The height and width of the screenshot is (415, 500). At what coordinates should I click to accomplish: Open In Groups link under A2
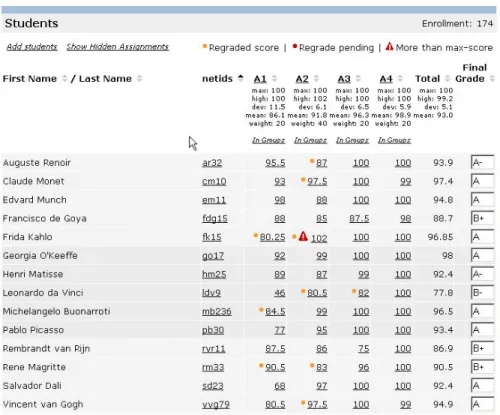pos(310,140)
